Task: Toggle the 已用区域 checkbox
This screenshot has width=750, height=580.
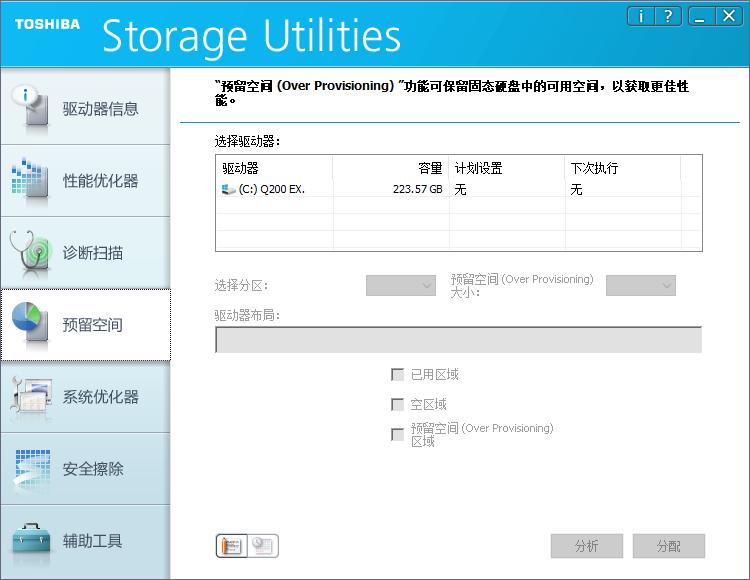Action: click(398, 375)
